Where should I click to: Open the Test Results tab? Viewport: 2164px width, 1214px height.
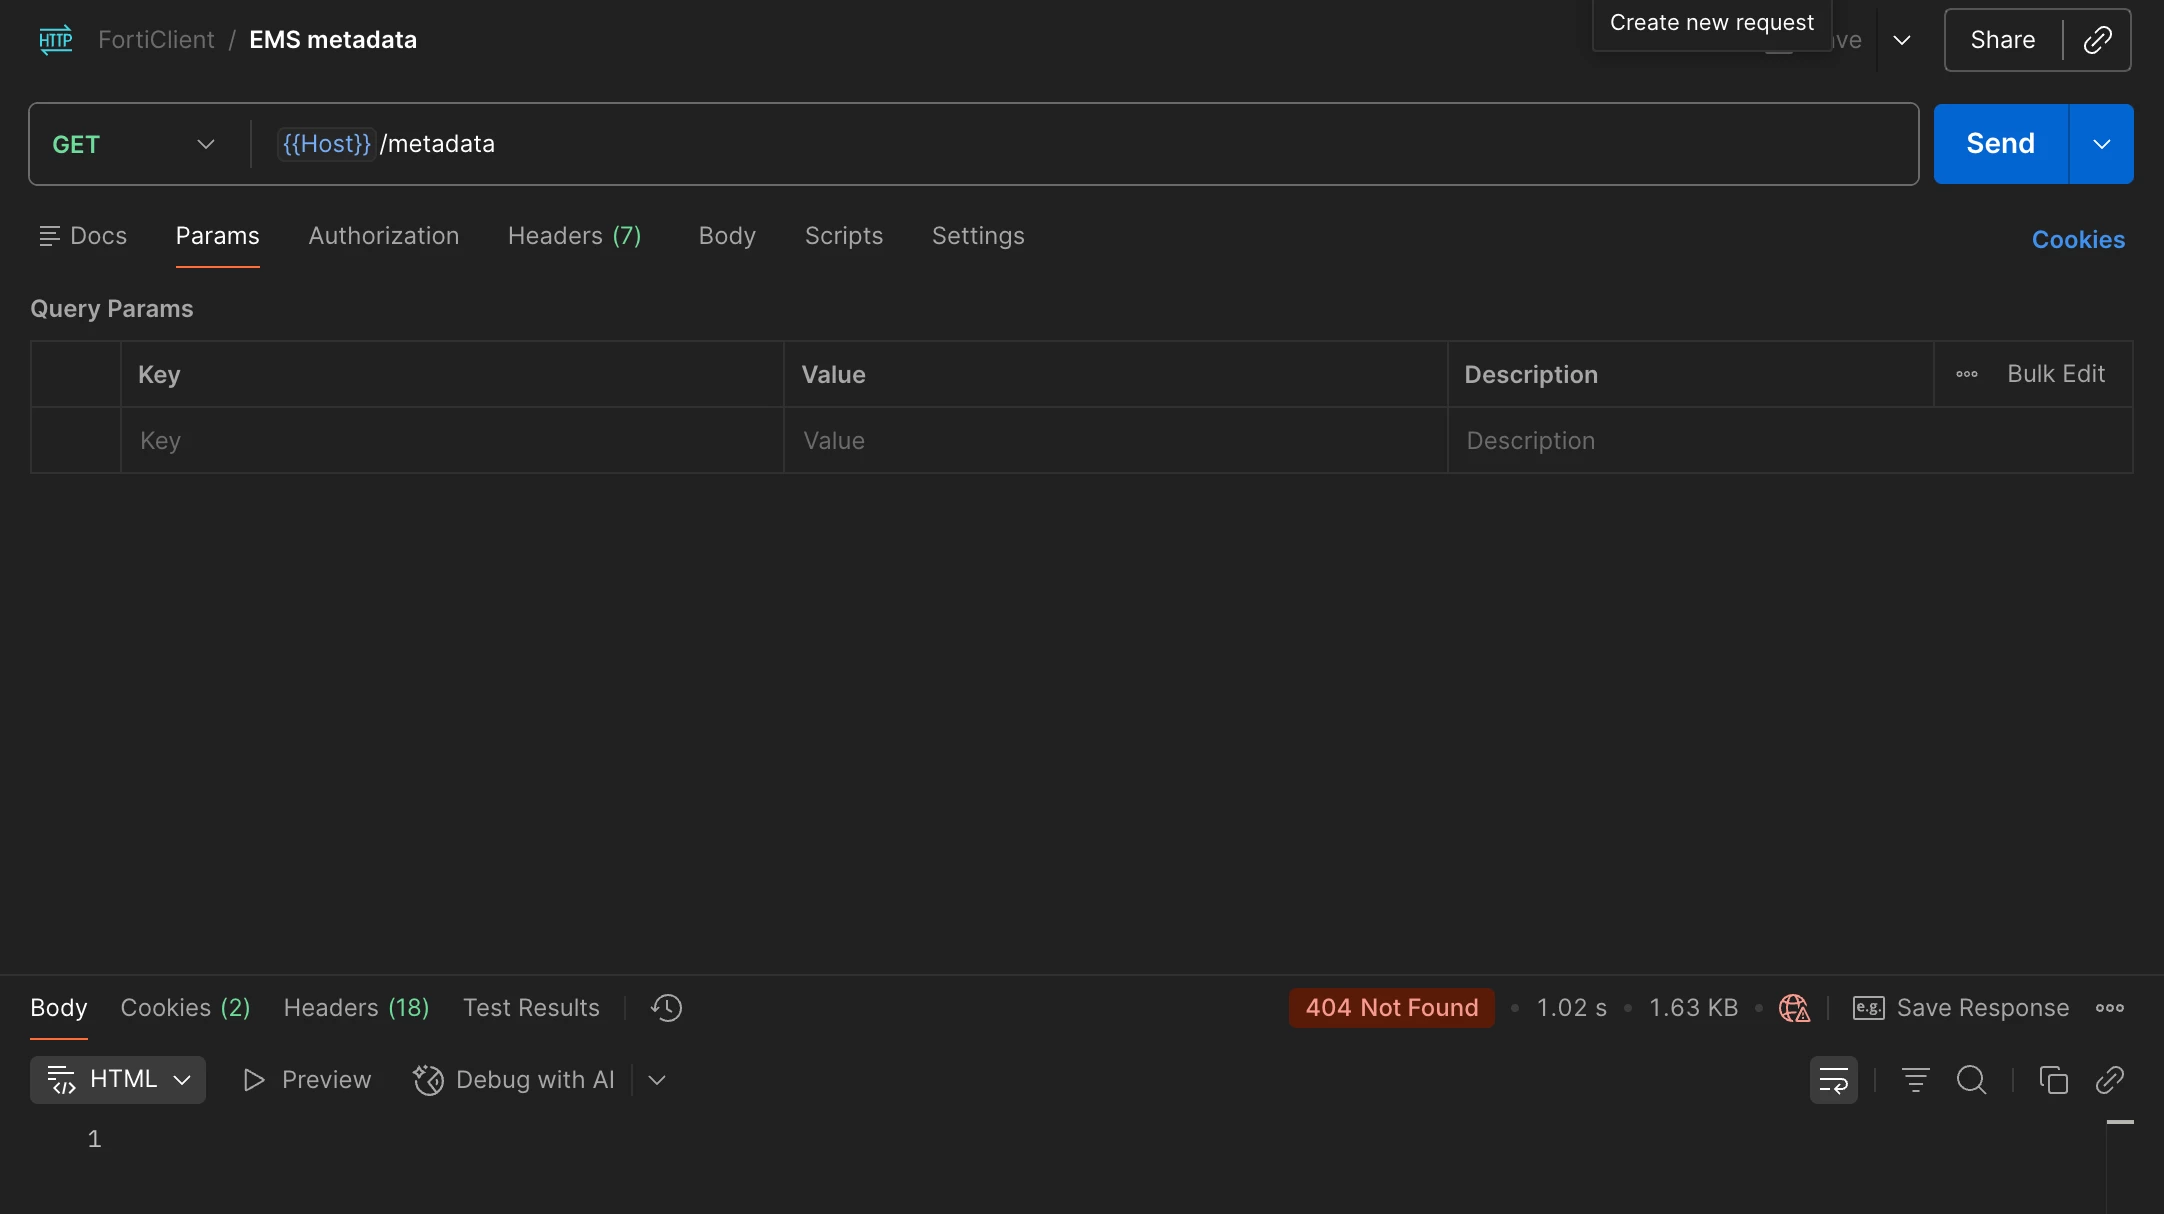coord(531,1008)
